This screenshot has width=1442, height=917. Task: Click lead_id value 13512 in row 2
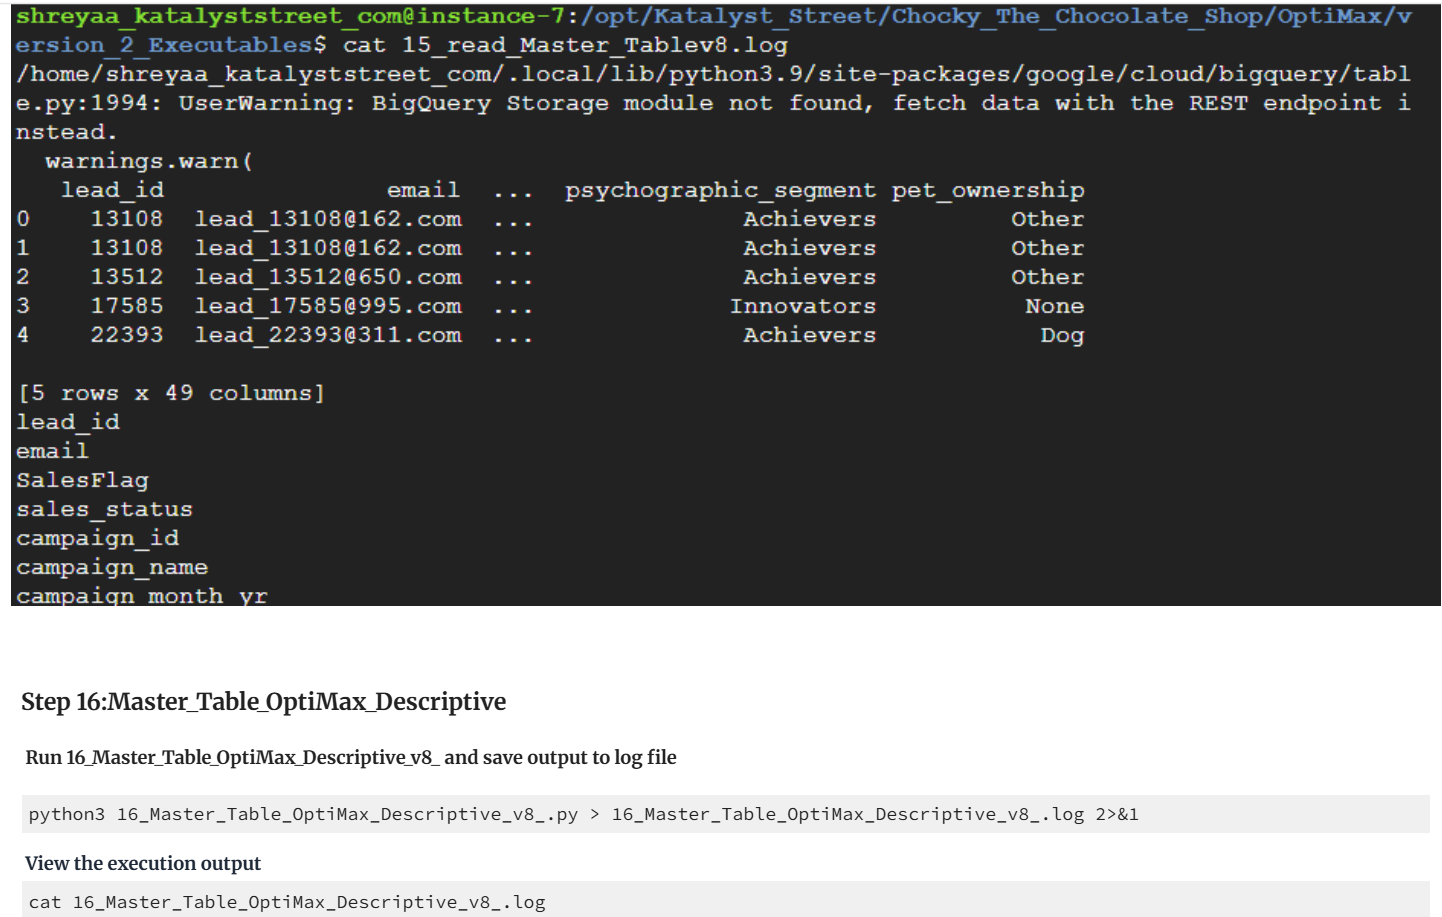pyautogui.click(x=127, y=277)
